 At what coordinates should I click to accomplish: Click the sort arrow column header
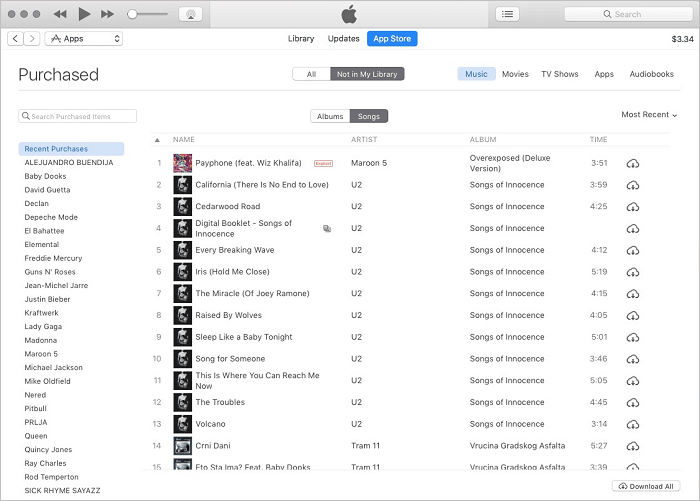[157, 140]
